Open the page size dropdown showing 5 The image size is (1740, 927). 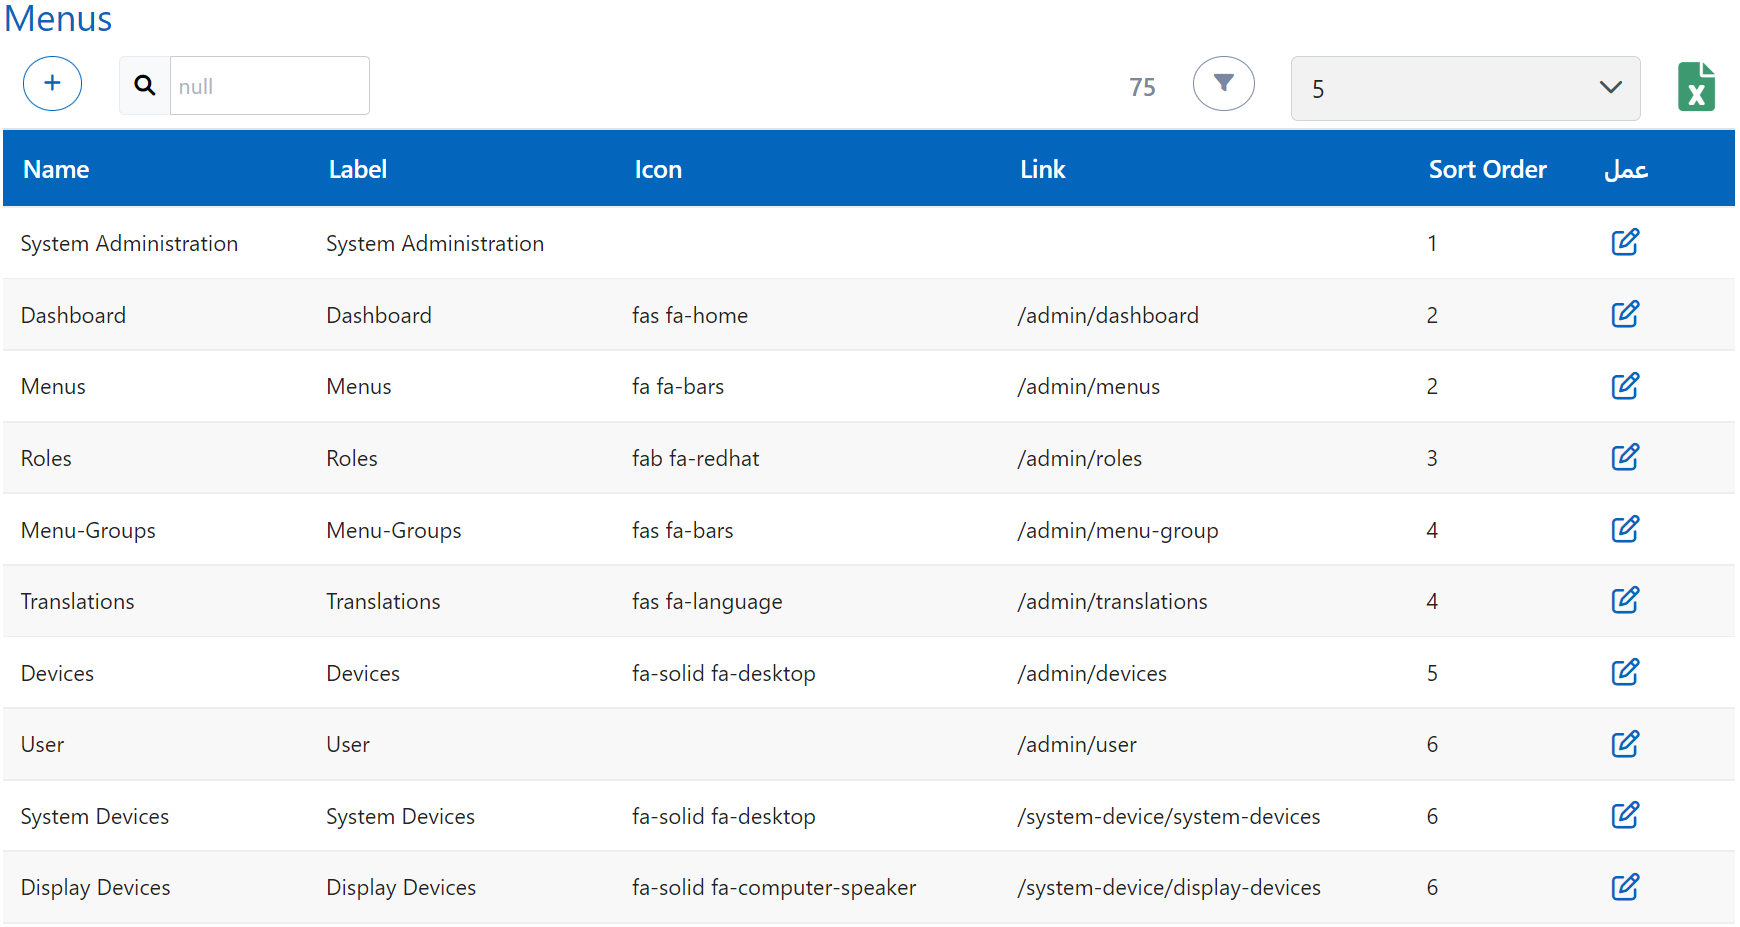tap(1465, 89)
